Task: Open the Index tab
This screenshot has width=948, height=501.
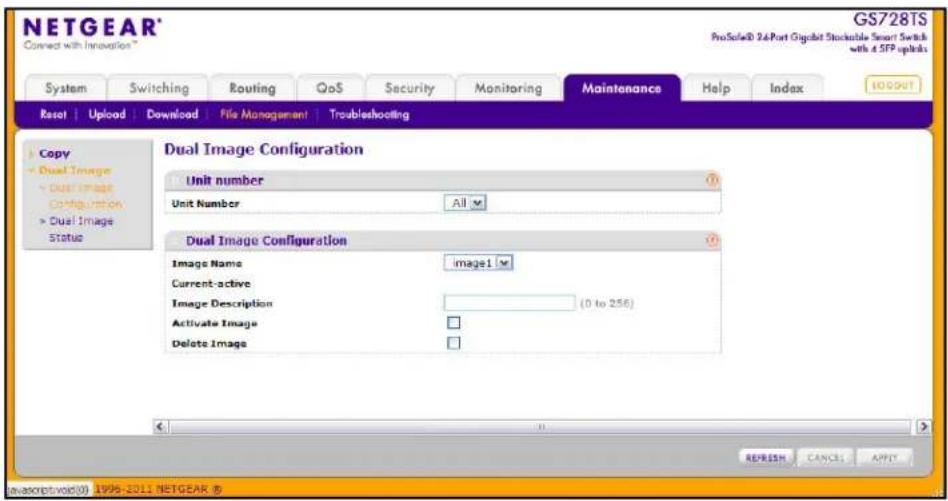Action: [787, 88]
